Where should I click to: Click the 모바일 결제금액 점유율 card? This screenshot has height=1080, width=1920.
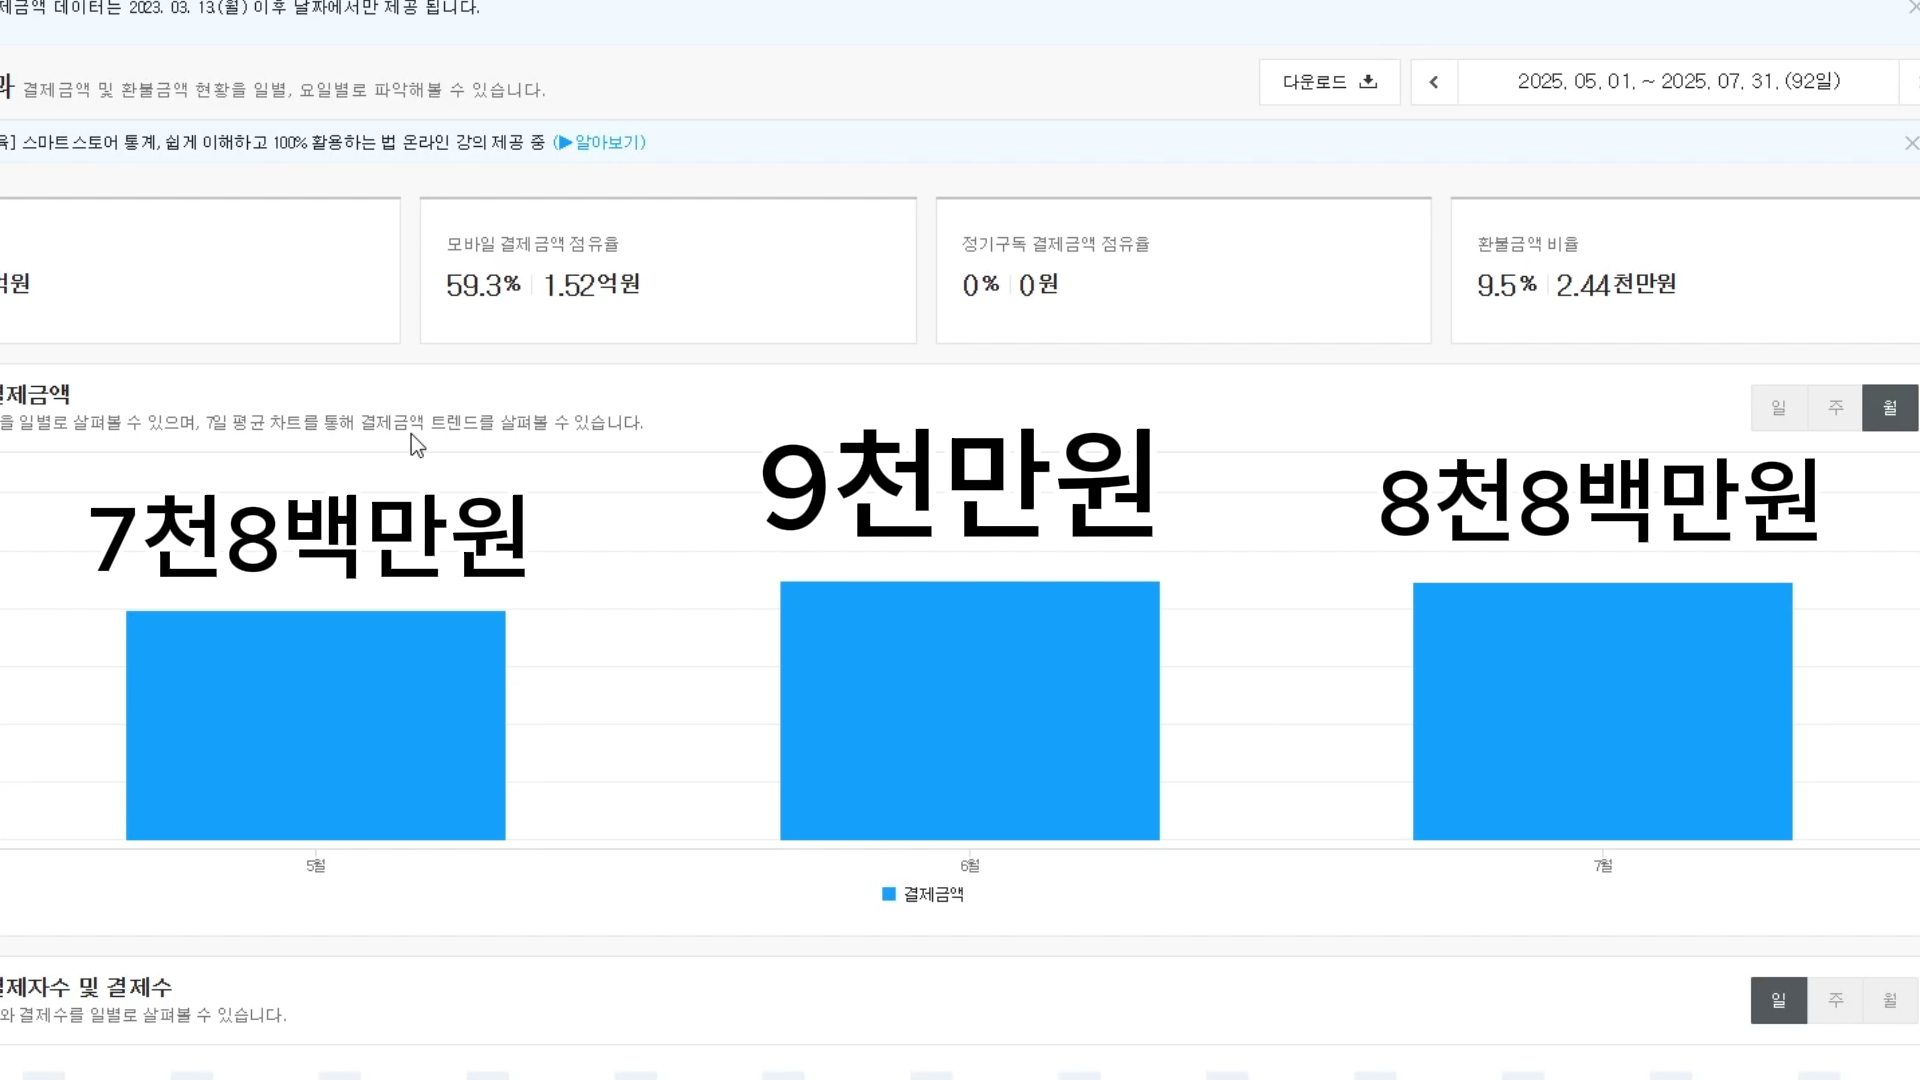click(x=667, y=271)
